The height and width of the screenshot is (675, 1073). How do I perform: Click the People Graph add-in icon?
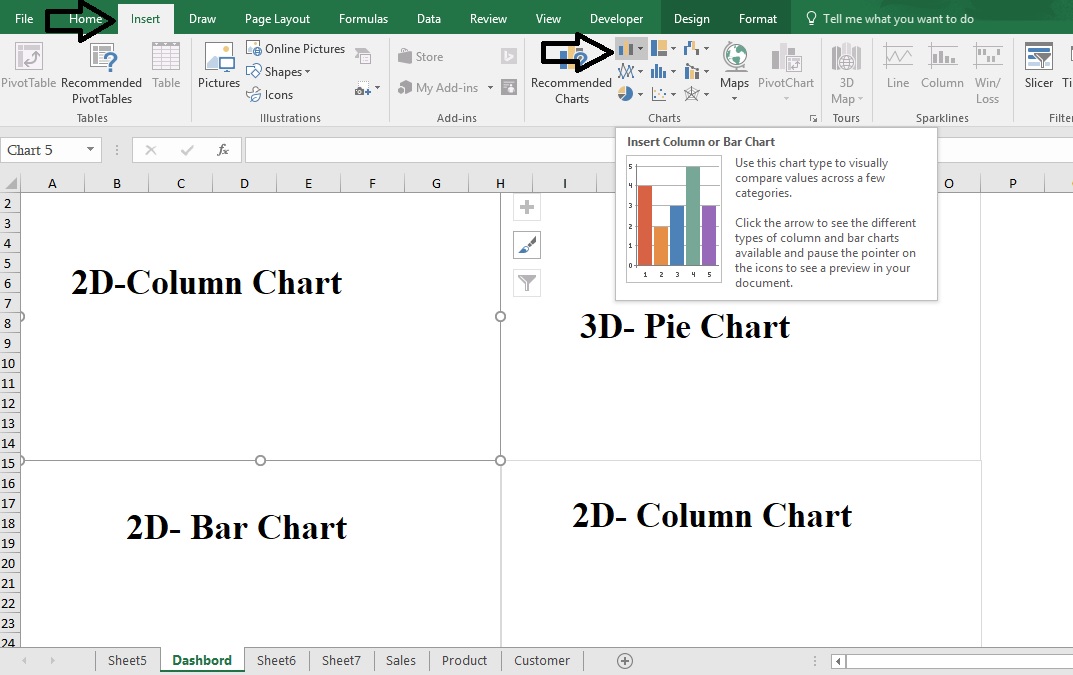pyautogui.click(x=508, y=87)
